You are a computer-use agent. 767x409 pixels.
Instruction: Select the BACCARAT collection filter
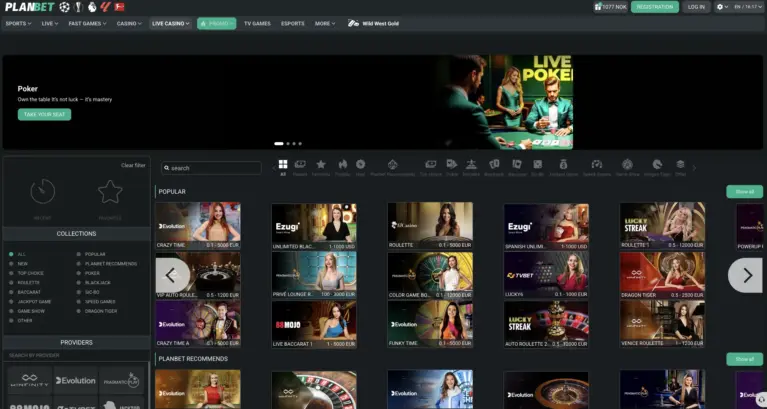point(25,292)
